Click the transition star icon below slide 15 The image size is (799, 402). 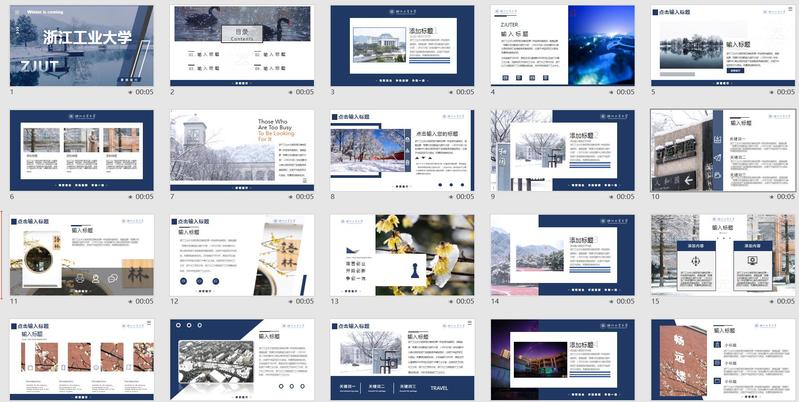[x=770, y=301]
